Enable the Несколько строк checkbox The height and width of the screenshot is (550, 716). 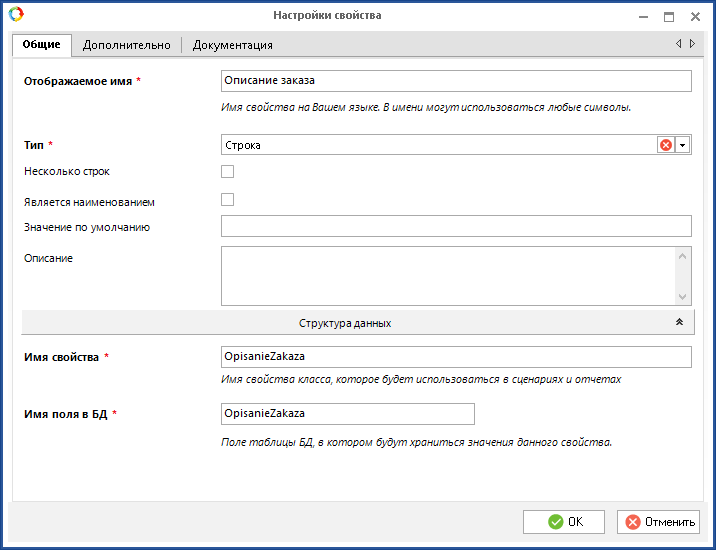click(x=227, y=172)
